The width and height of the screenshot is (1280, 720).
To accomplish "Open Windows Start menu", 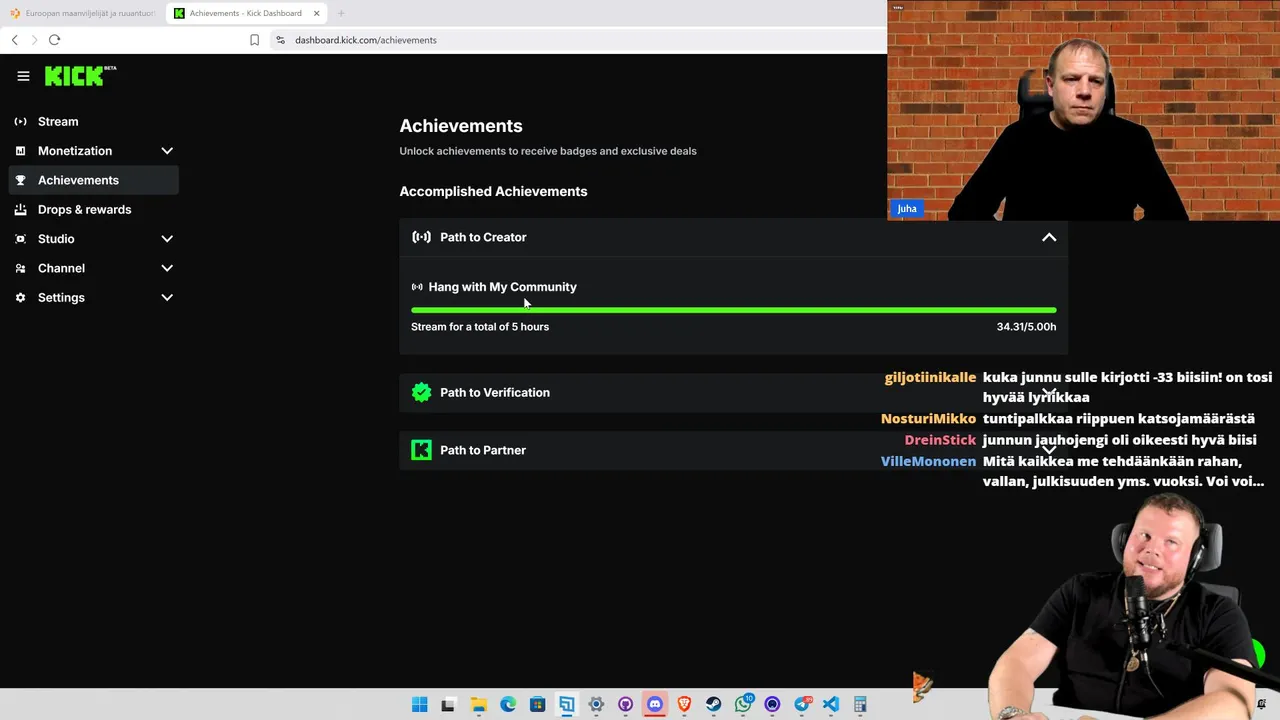I will 420,704.
